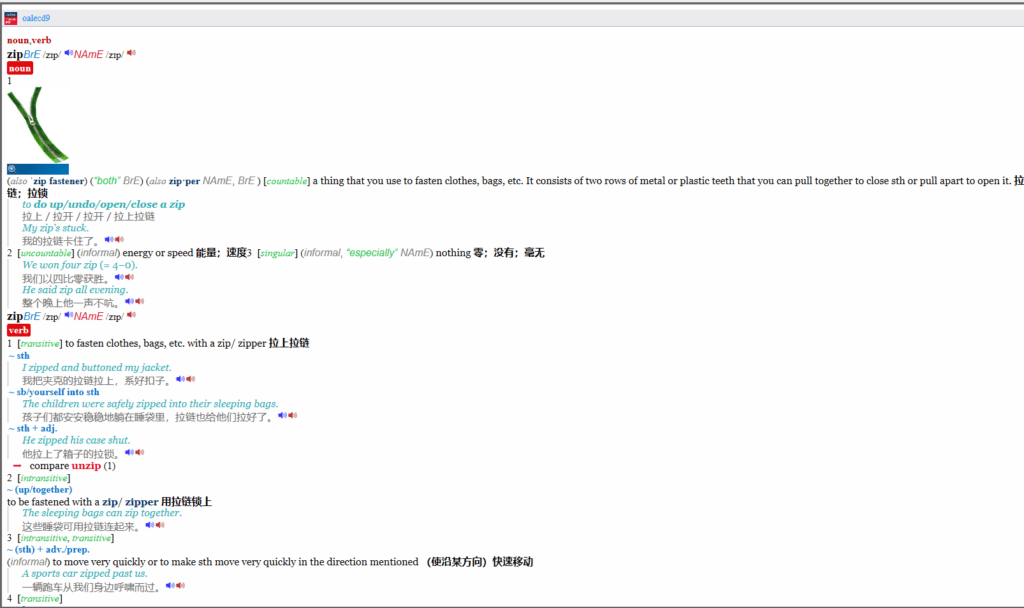Click the "noun,verb" part-of-speech header
This screenshot has width=1024, height=608.
(29, 40)
